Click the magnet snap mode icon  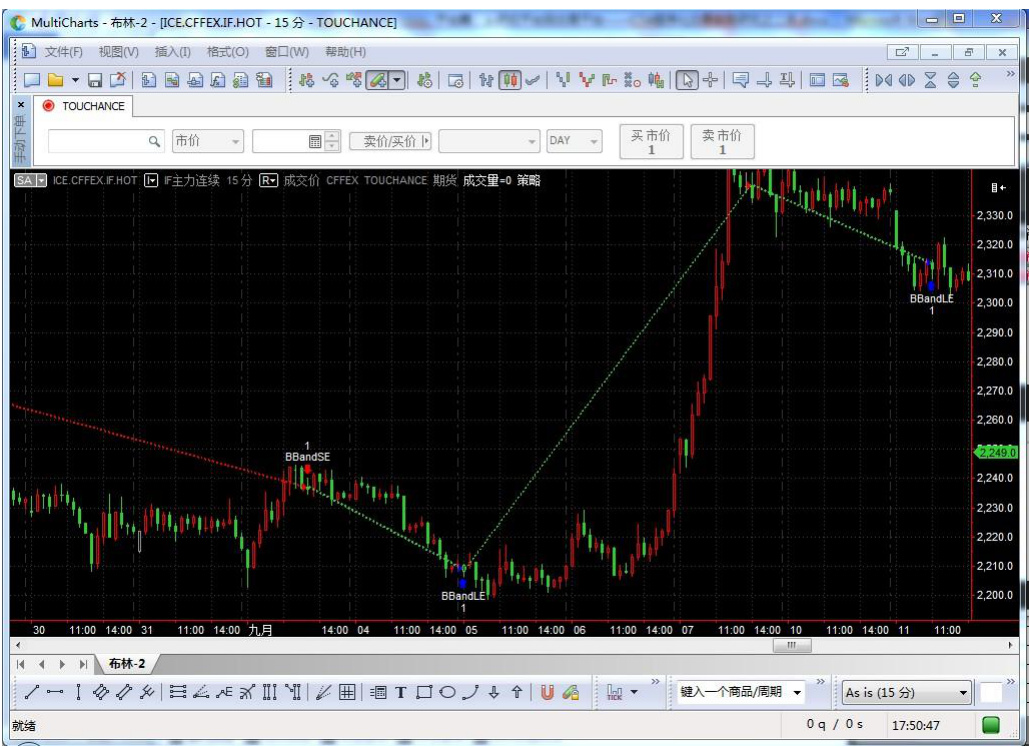[547, 692]
